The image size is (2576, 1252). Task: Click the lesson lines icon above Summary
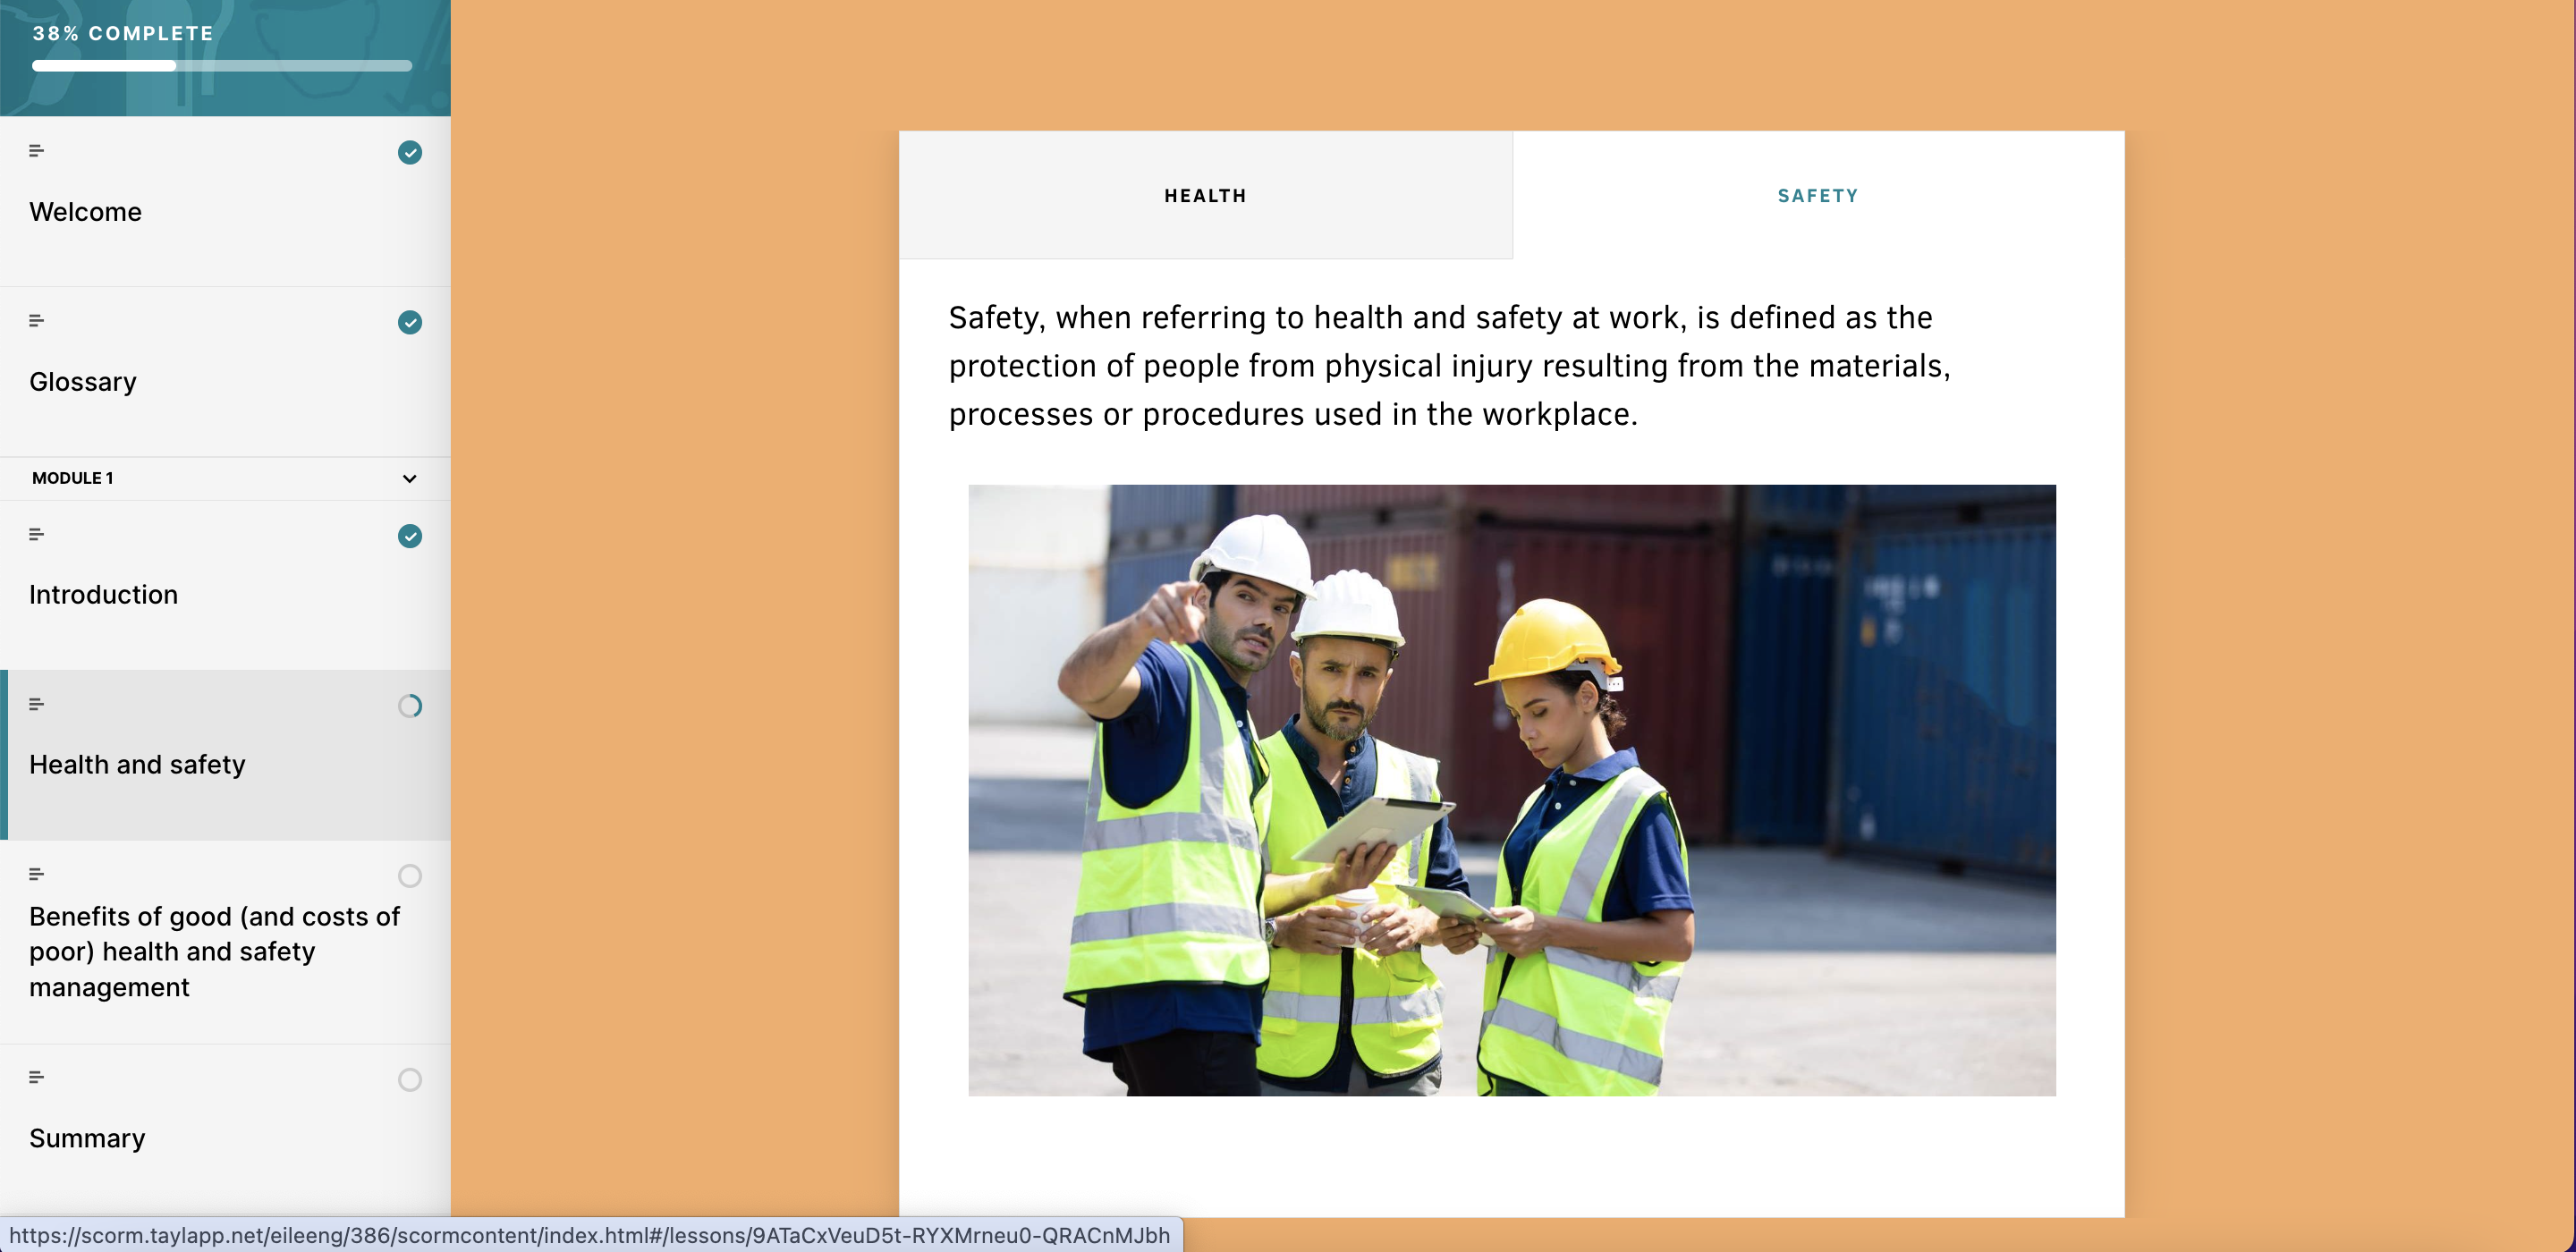coord(36,1077)
